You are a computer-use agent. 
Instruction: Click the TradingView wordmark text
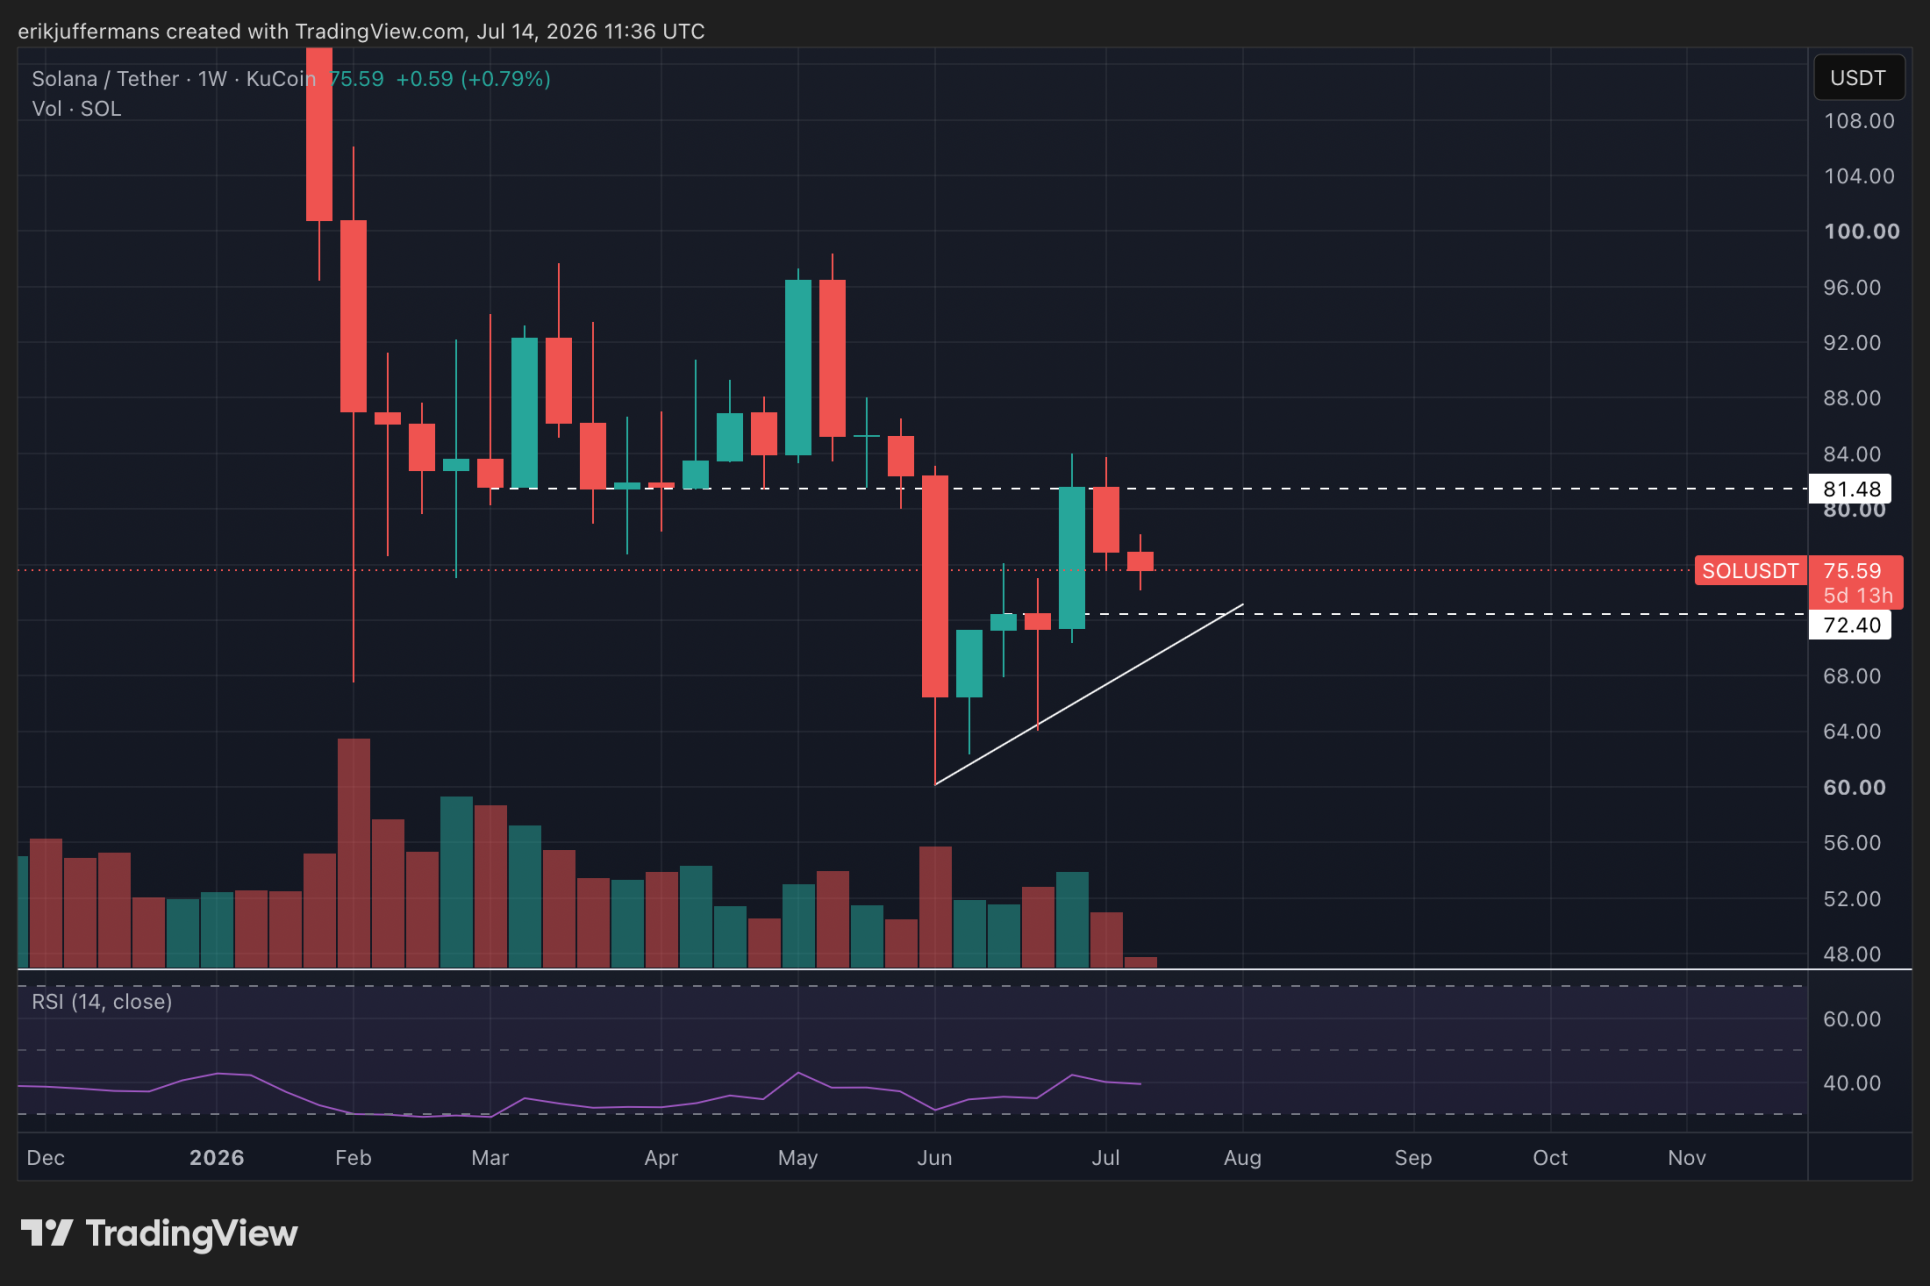[x=192, y=1234]
